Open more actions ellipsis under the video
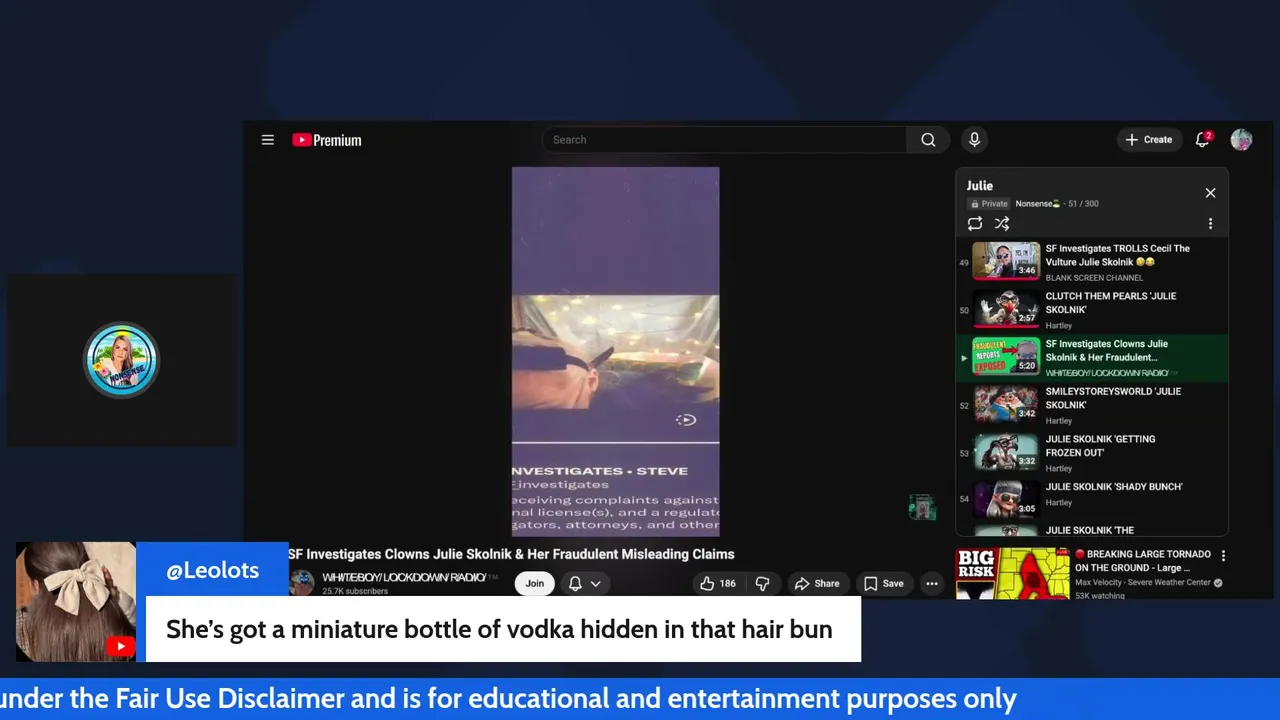 click(x=932, y=584)
